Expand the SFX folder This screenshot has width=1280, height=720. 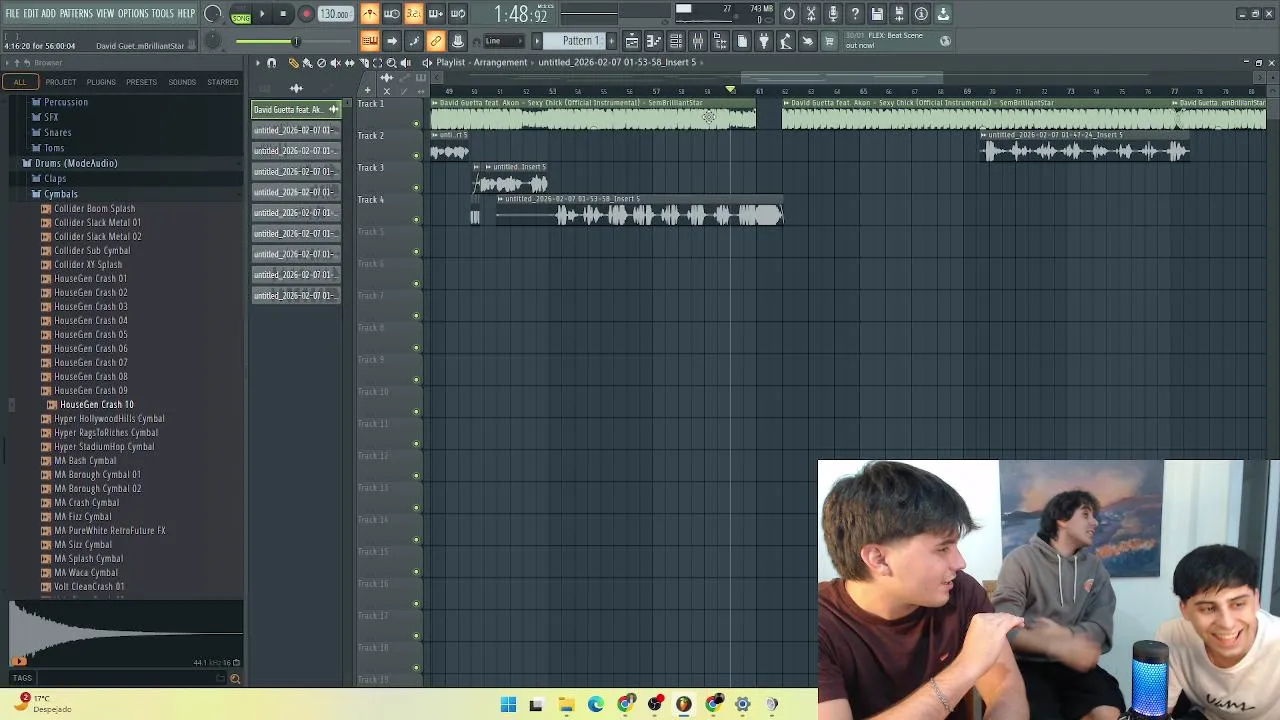pyautogui.click(x=51, y=117)
